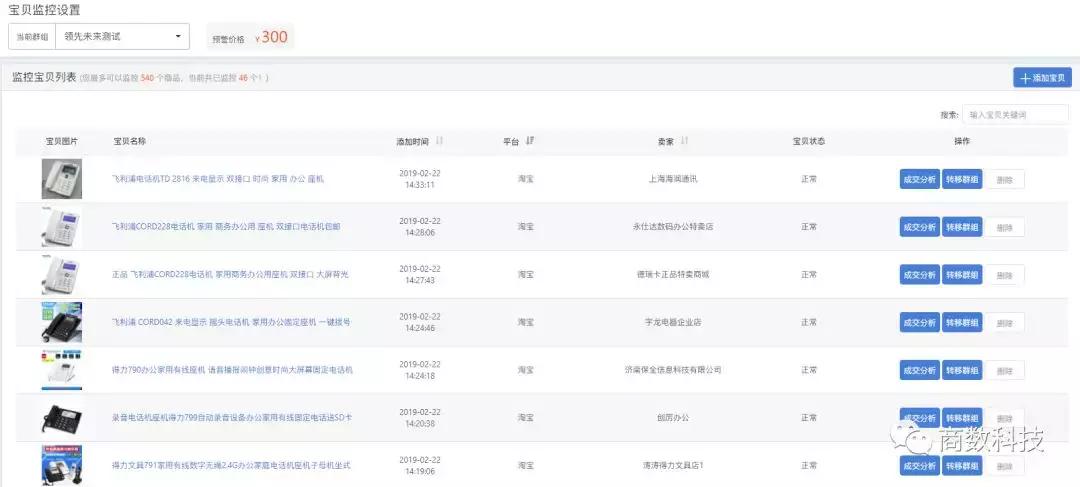1080x487 pixels.
Task: Open thumbnail for 永仕达数码办公特卖店 row
Action: click(x=61, y=227)
